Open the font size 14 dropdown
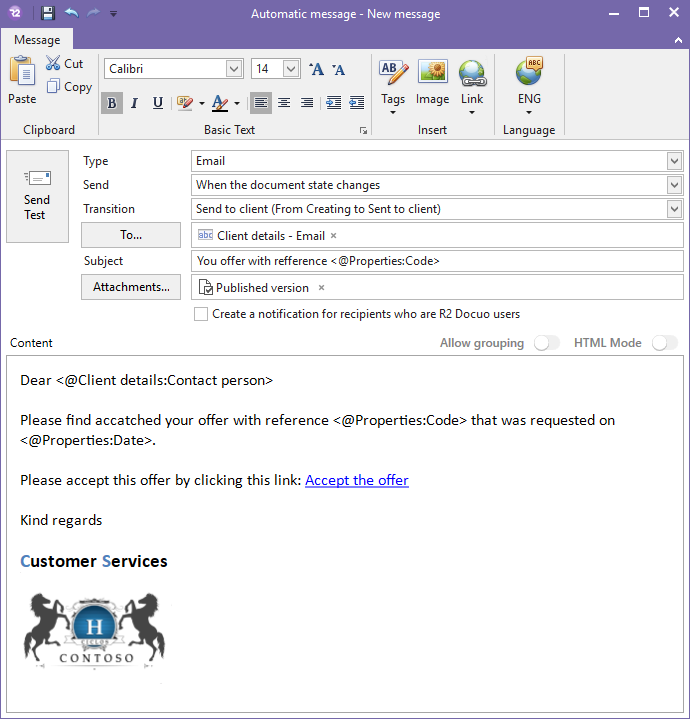 tap(291, 69)
